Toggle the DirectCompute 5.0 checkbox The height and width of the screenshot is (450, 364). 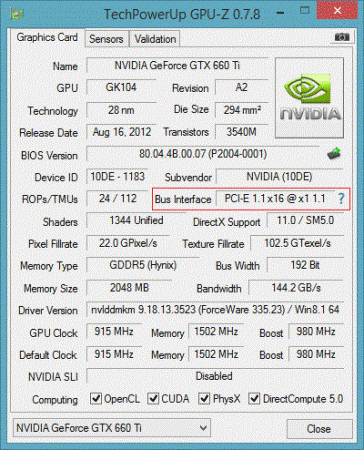coord(254,398)
